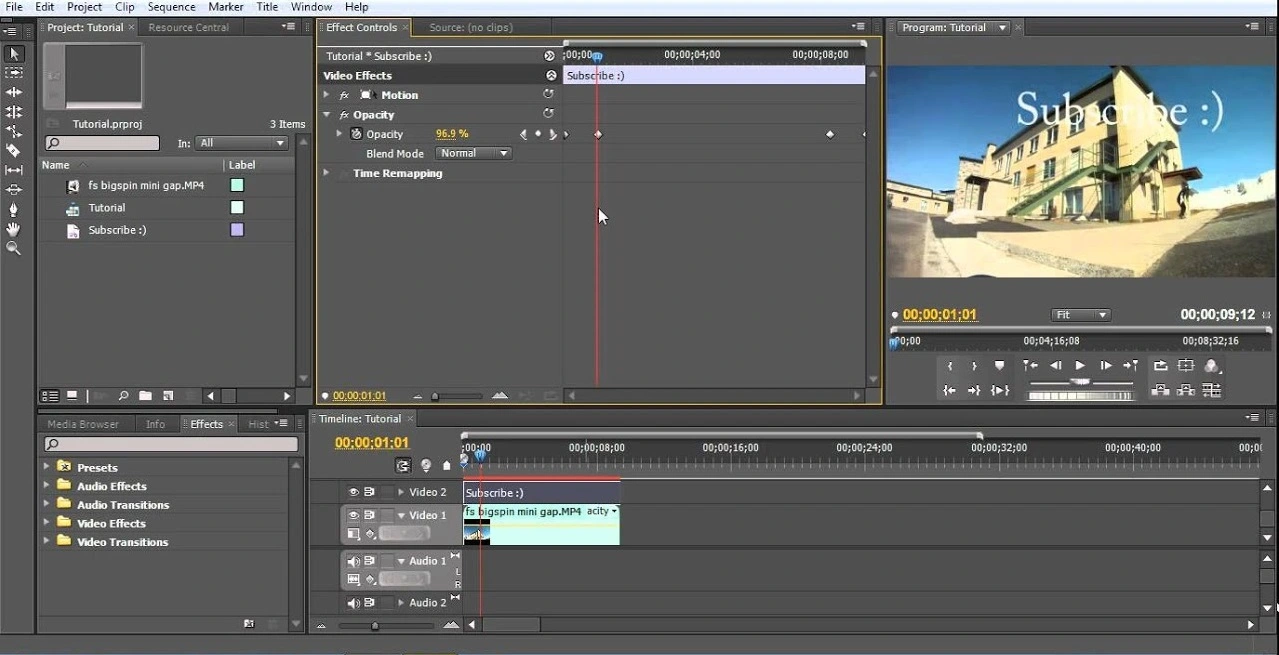
Task: Expand the Motion effect properties
Action: (x=326, y=95)
